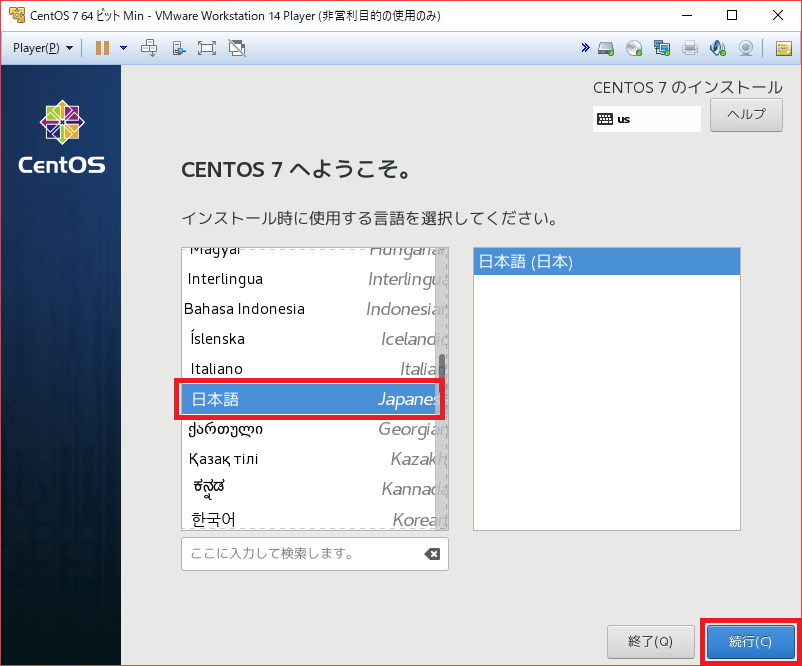Viewport: 802px width, 666px height.
Task: Maximize the VMware Player window
Action: (x=732, y=15)
